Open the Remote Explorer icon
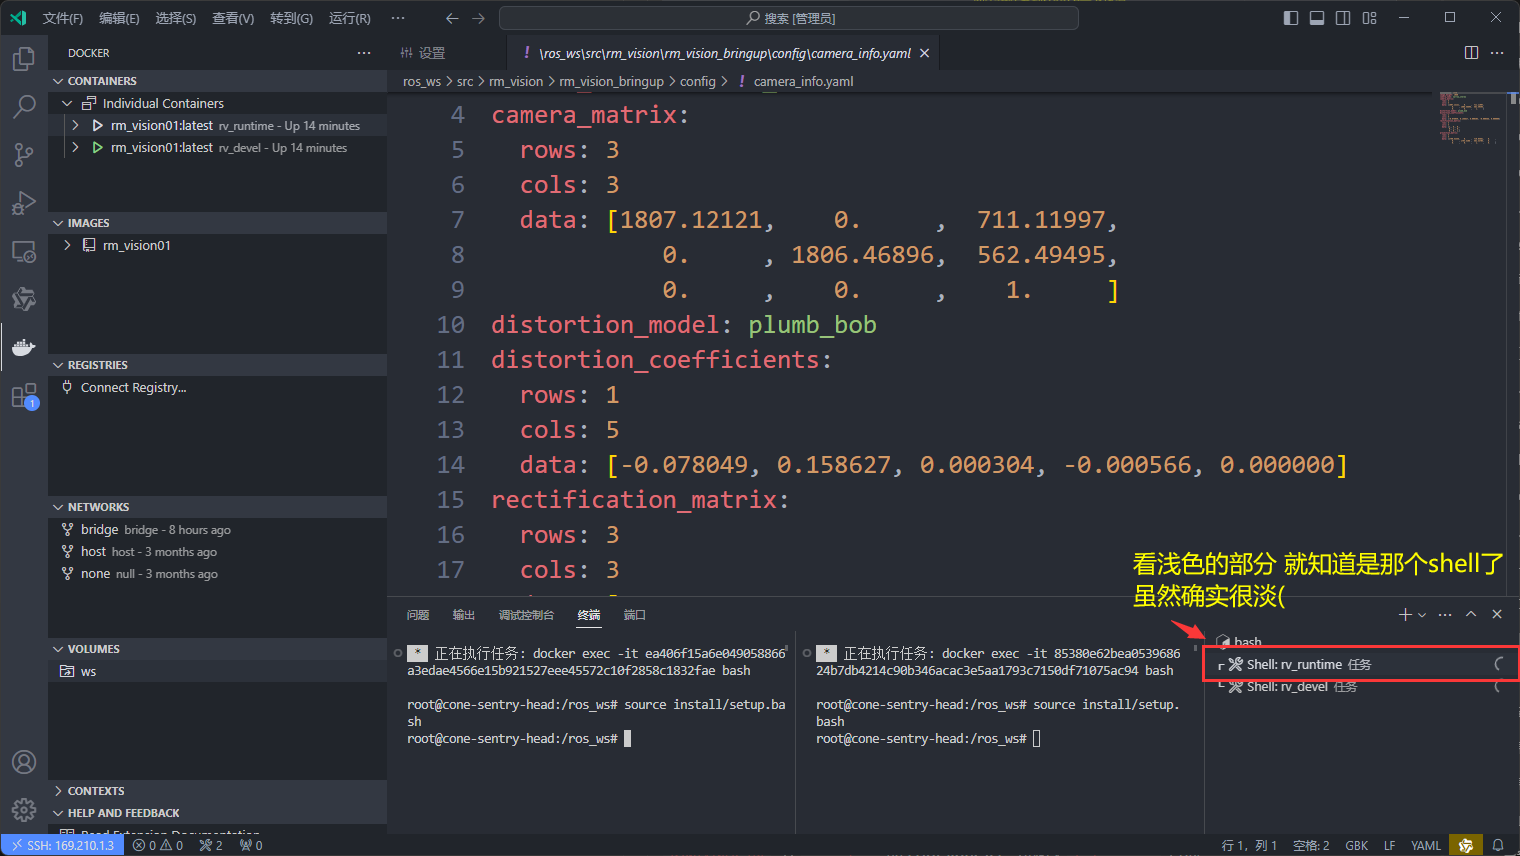This screenshot has height=856, width=1520. (24, 251)
